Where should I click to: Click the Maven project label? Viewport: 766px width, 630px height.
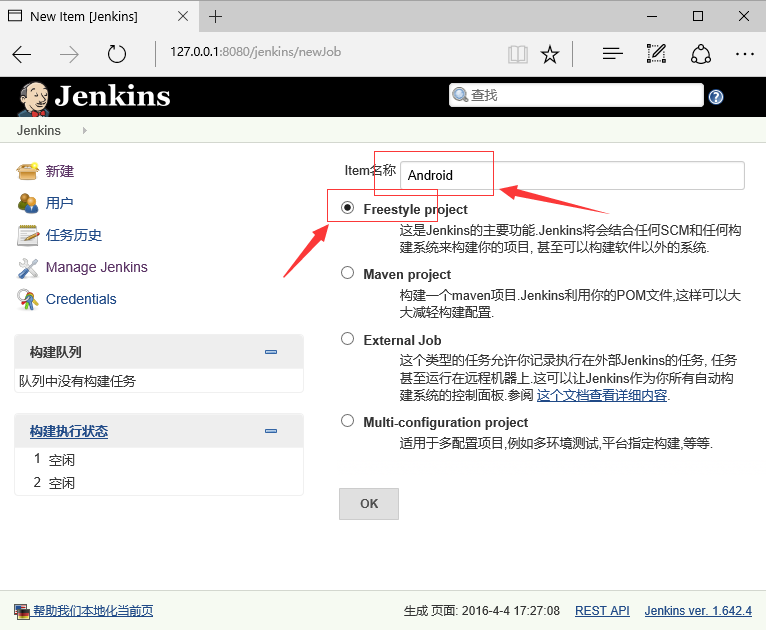[x=407, y=274]
